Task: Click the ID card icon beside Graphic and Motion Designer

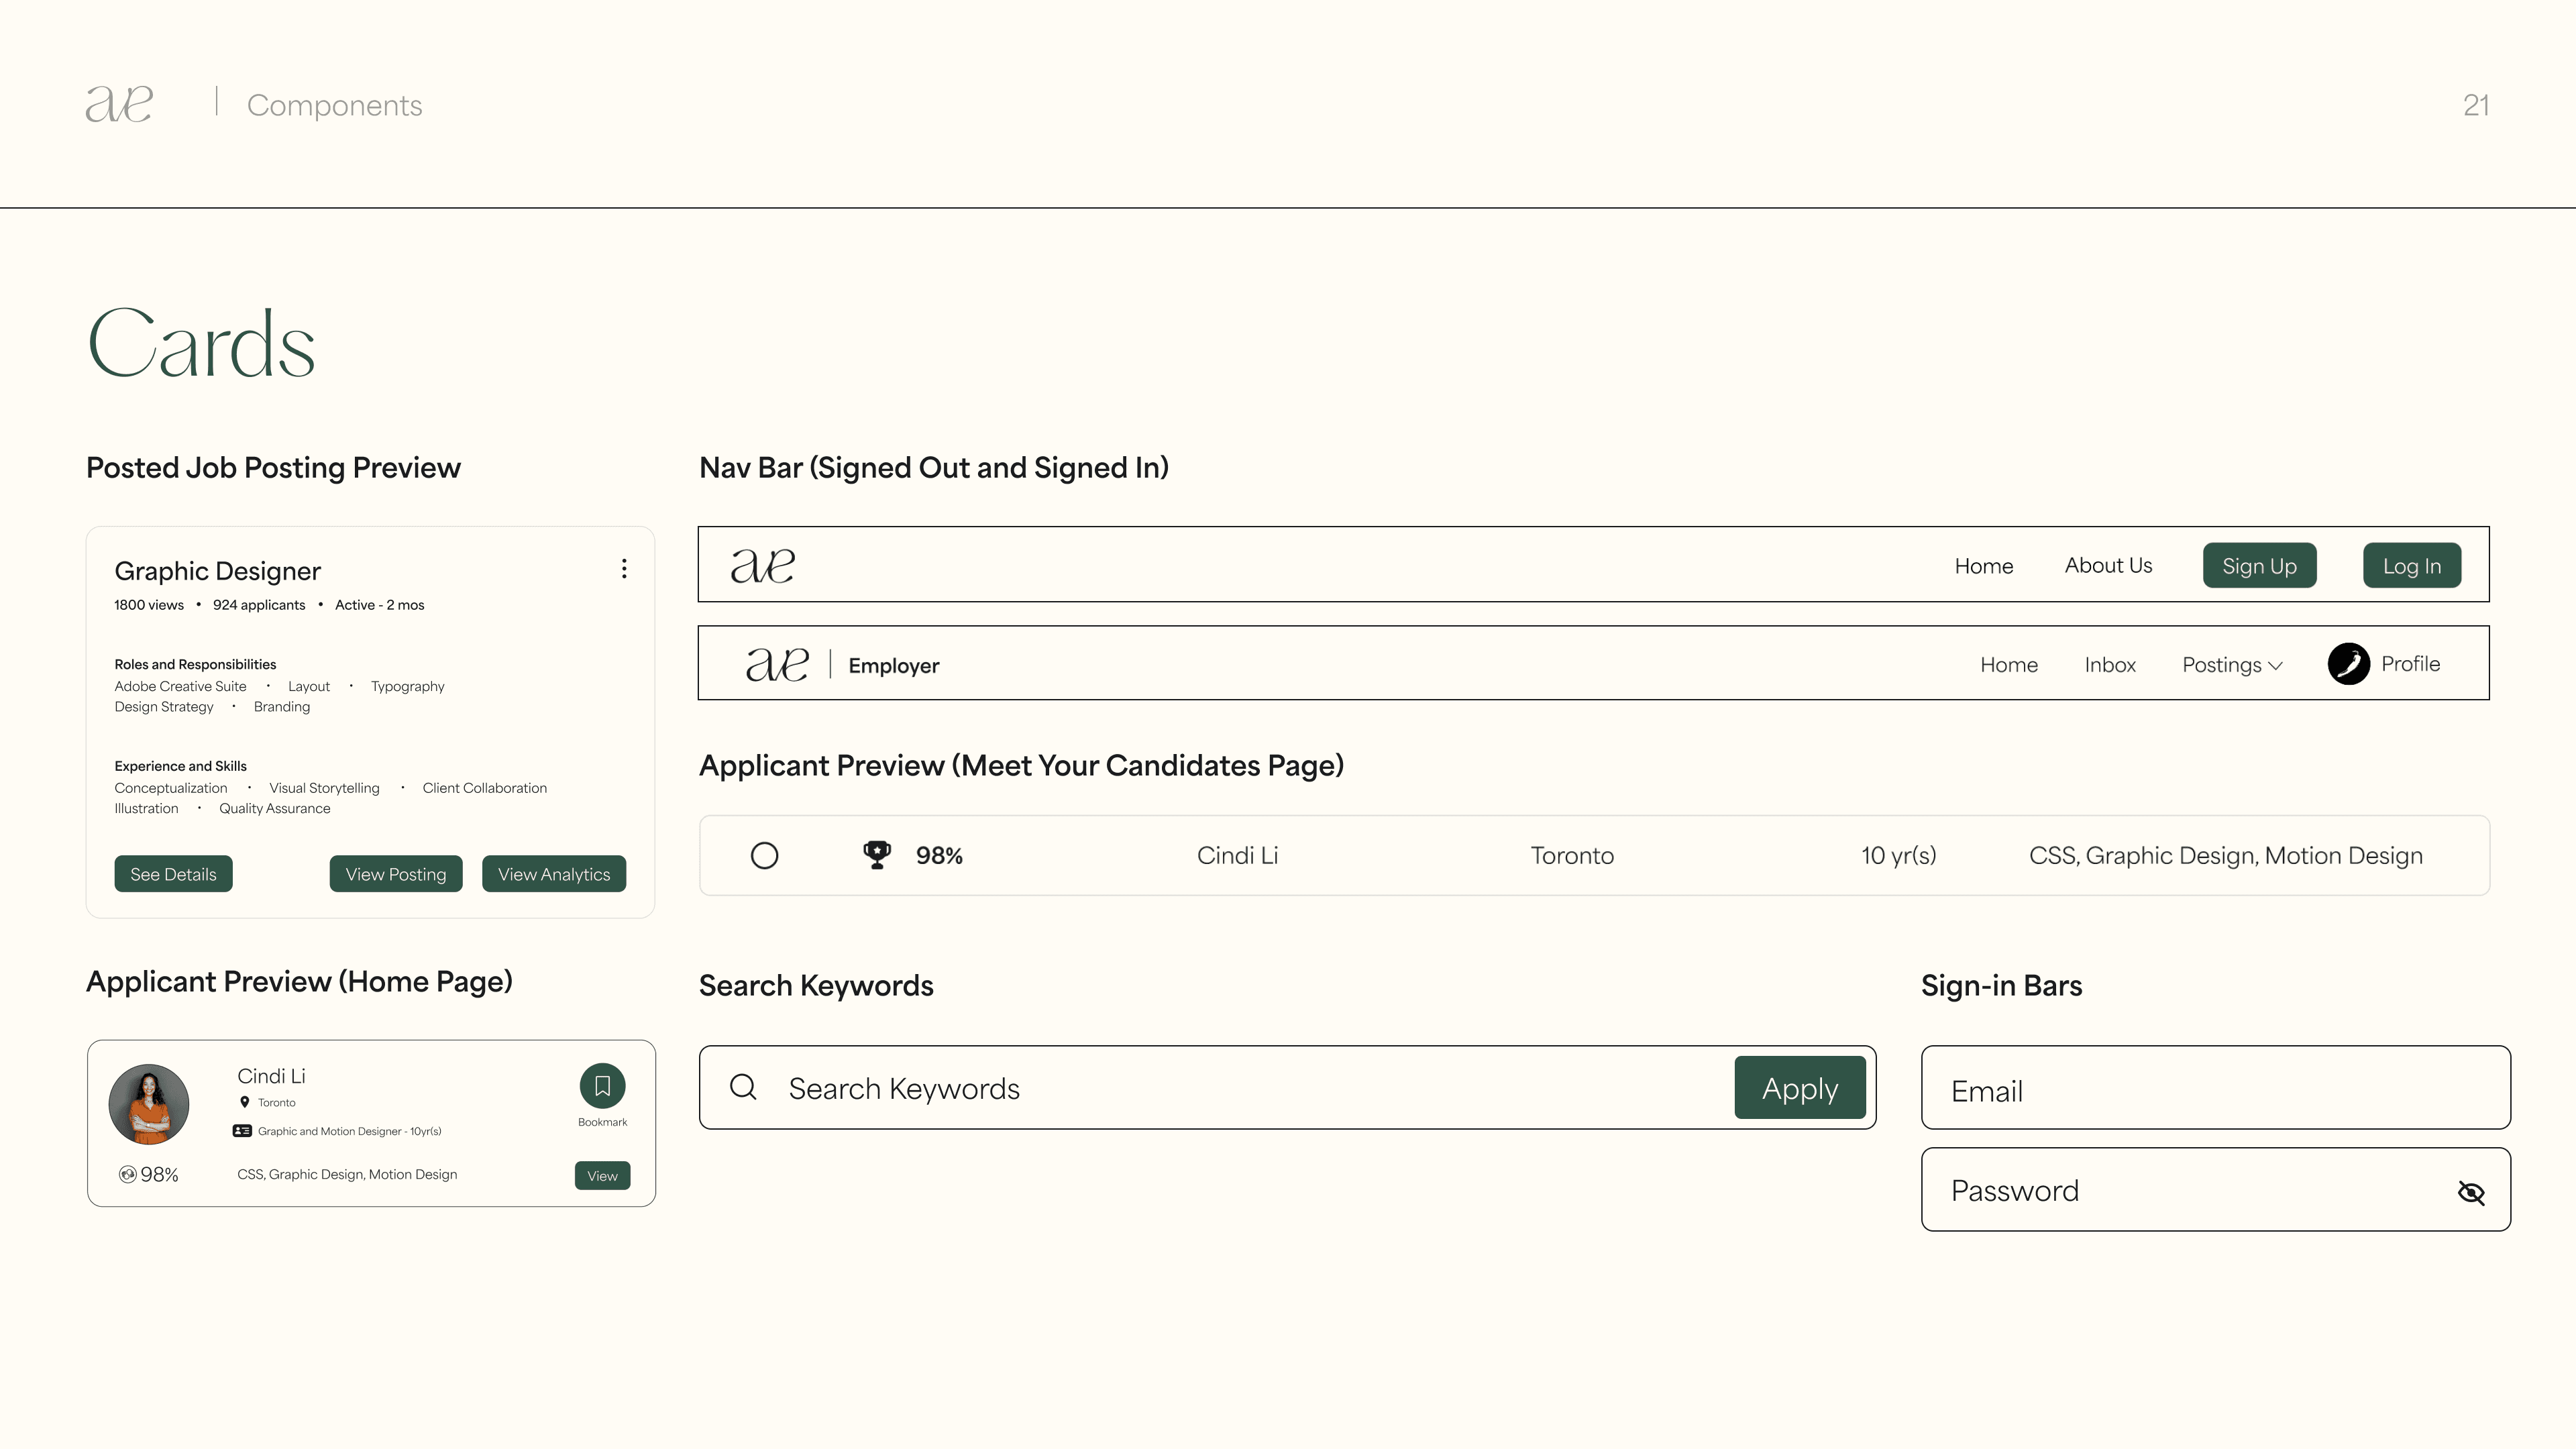Action: tap(242, 1131)
